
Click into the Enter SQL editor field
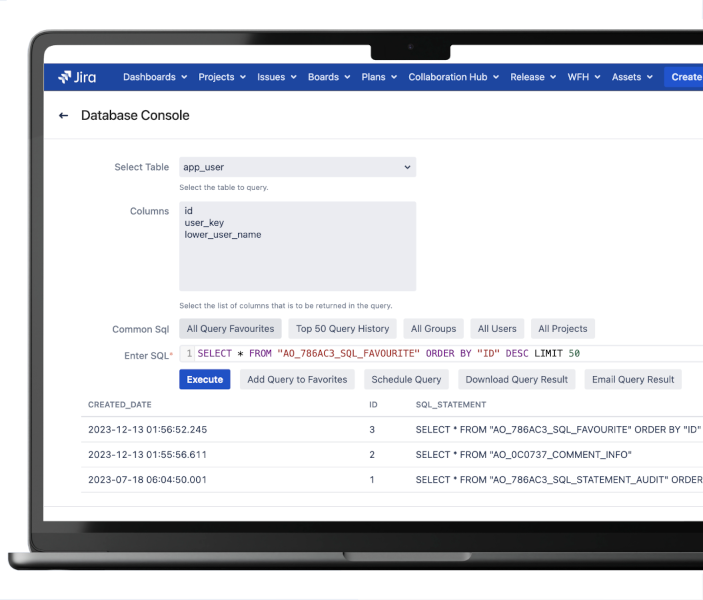coord(440,353)
